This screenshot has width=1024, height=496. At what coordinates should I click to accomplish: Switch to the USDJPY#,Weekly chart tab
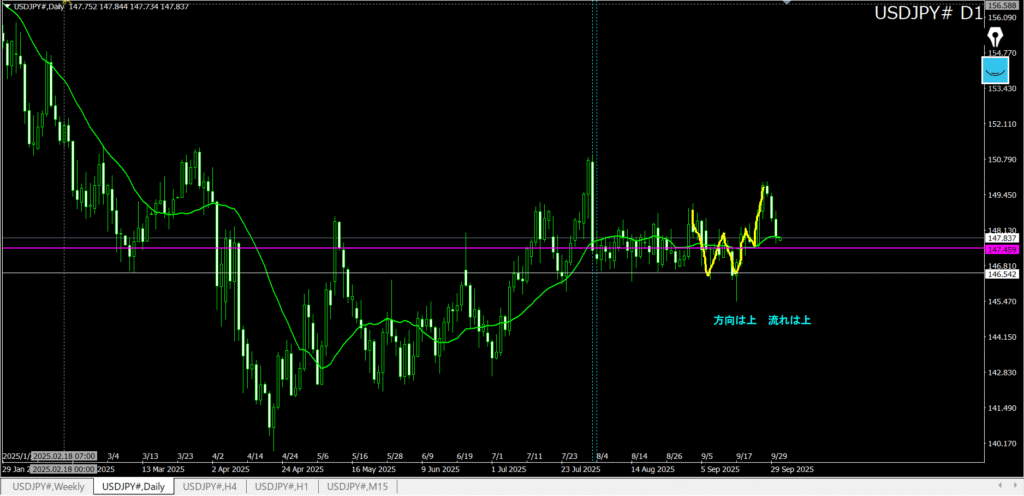click(47, 486)
